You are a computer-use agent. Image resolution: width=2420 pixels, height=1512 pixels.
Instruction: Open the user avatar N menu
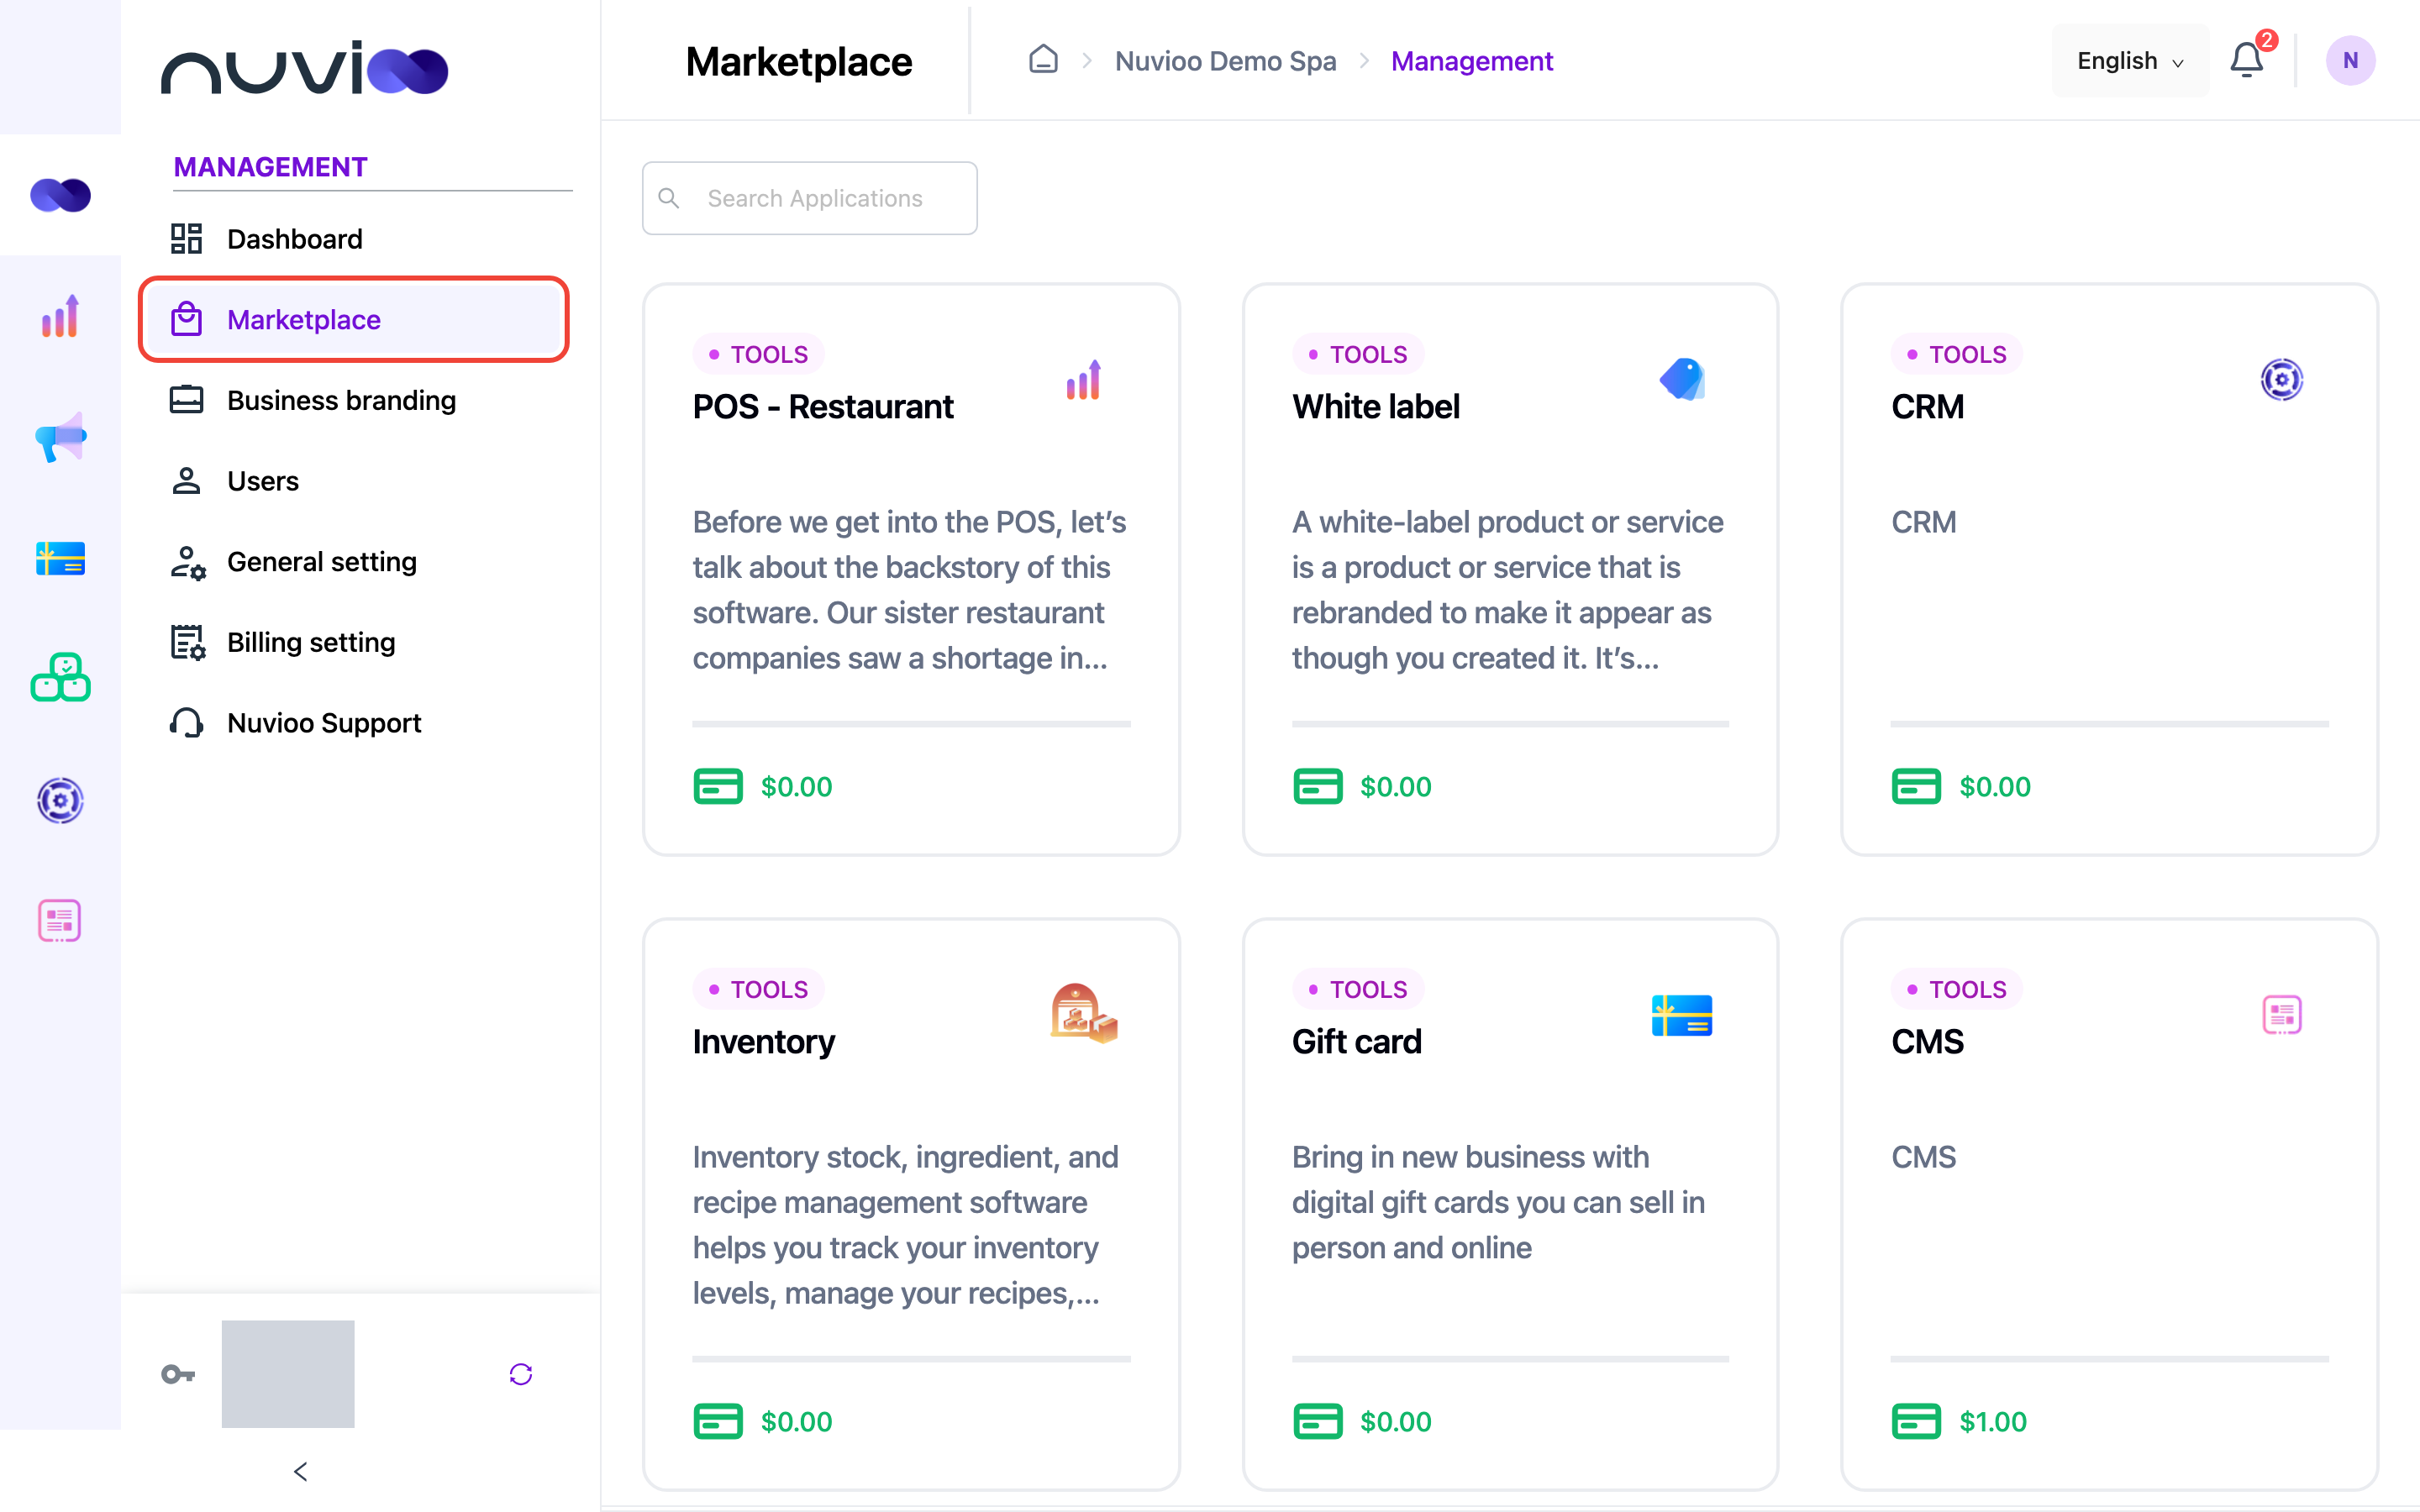[2350, 61]
